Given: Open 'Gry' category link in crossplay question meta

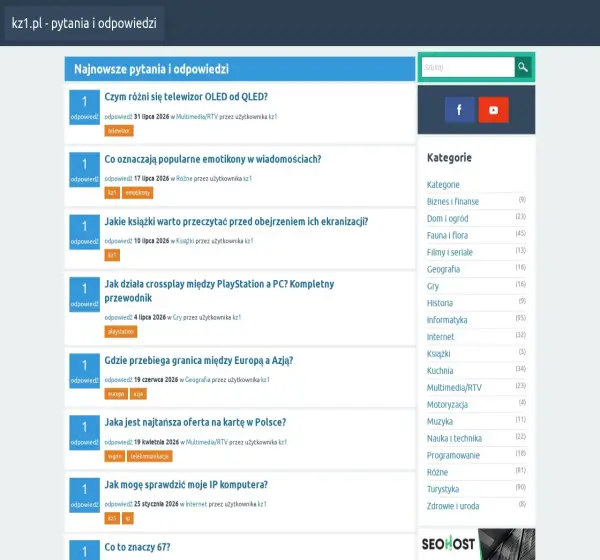Looking at the screenshot, I should click(x=177, y=317).
